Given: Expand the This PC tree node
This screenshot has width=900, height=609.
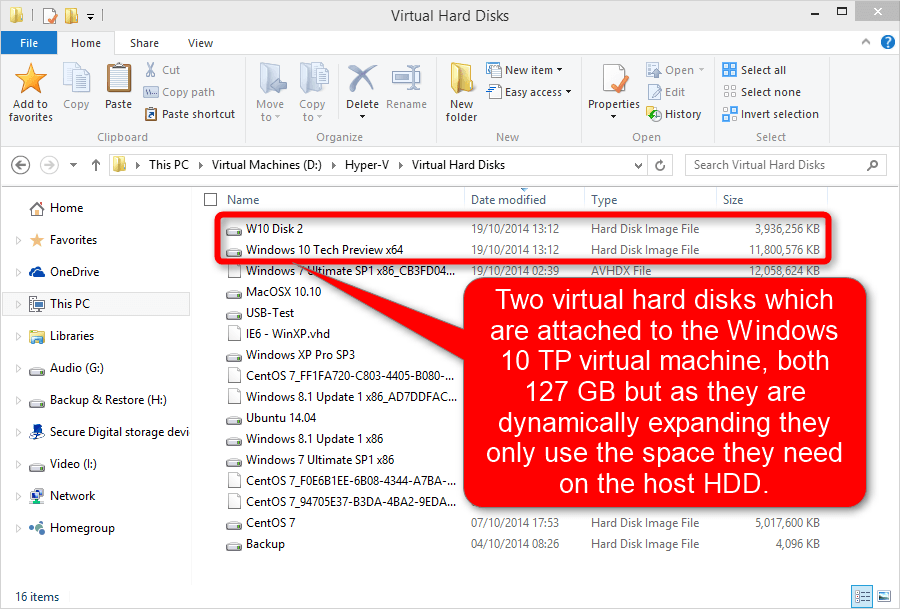Looking at the screenshot, I should pyautogui.click(x=18, y=304).
